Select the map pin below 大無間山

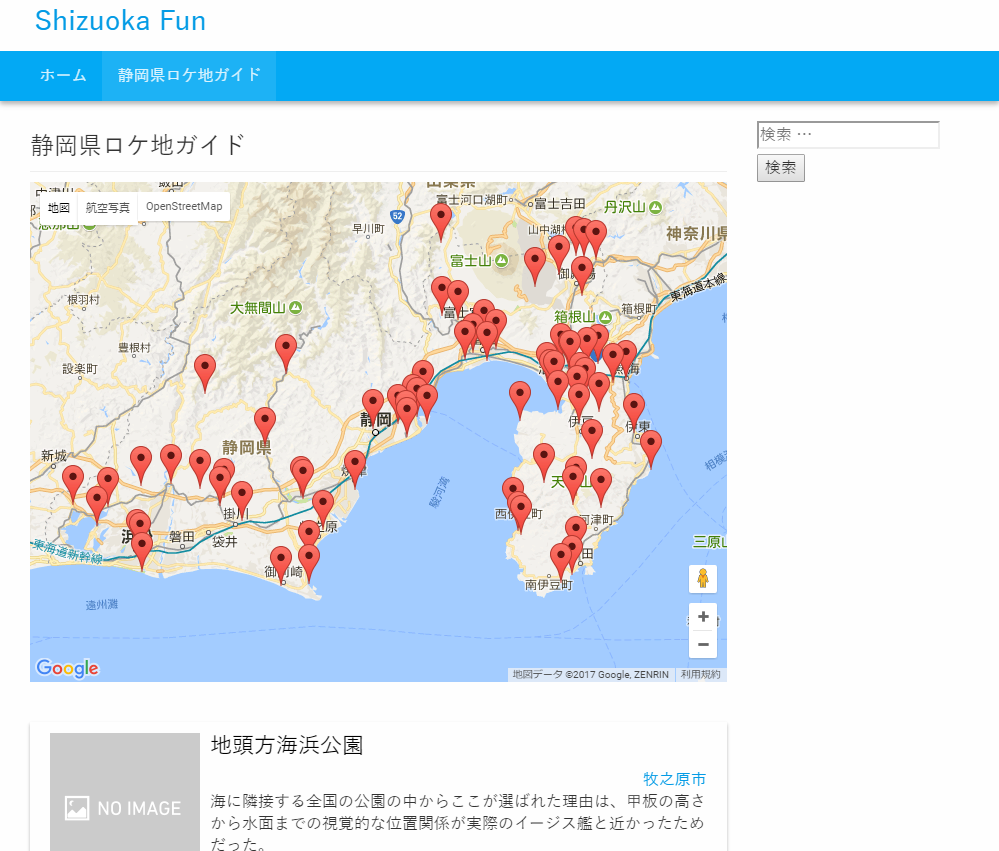pyautogui.click(x=285, y=353)
